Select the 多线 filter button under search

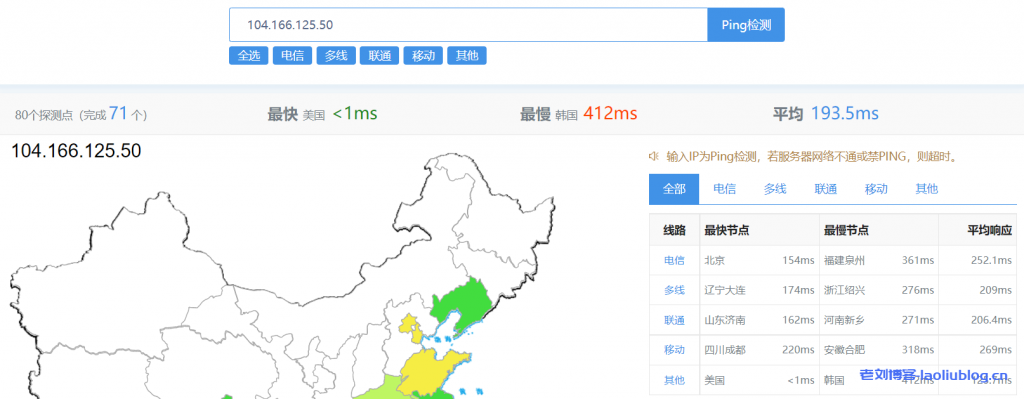[336, 56]
